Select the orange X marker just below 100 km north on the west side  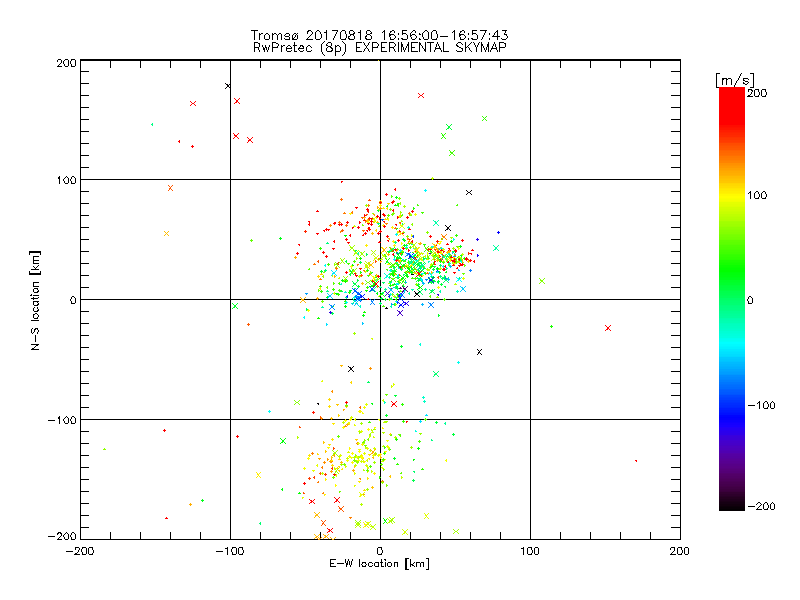pos(170,188)
